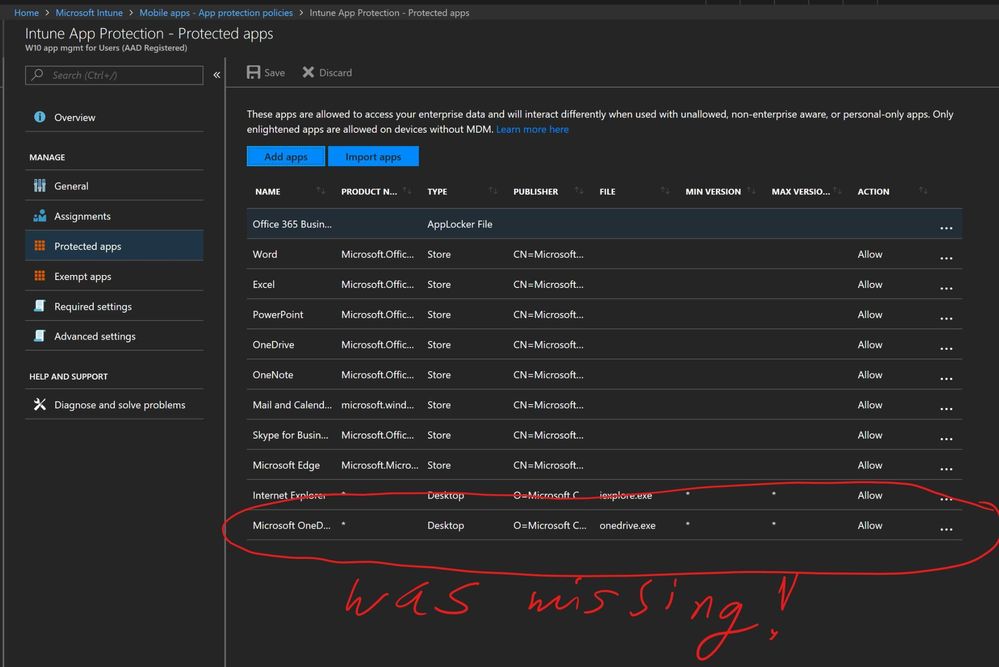Go to Home in the breadcrumb
The width and height of the screenshot is (999, 667).
point(26,12)
